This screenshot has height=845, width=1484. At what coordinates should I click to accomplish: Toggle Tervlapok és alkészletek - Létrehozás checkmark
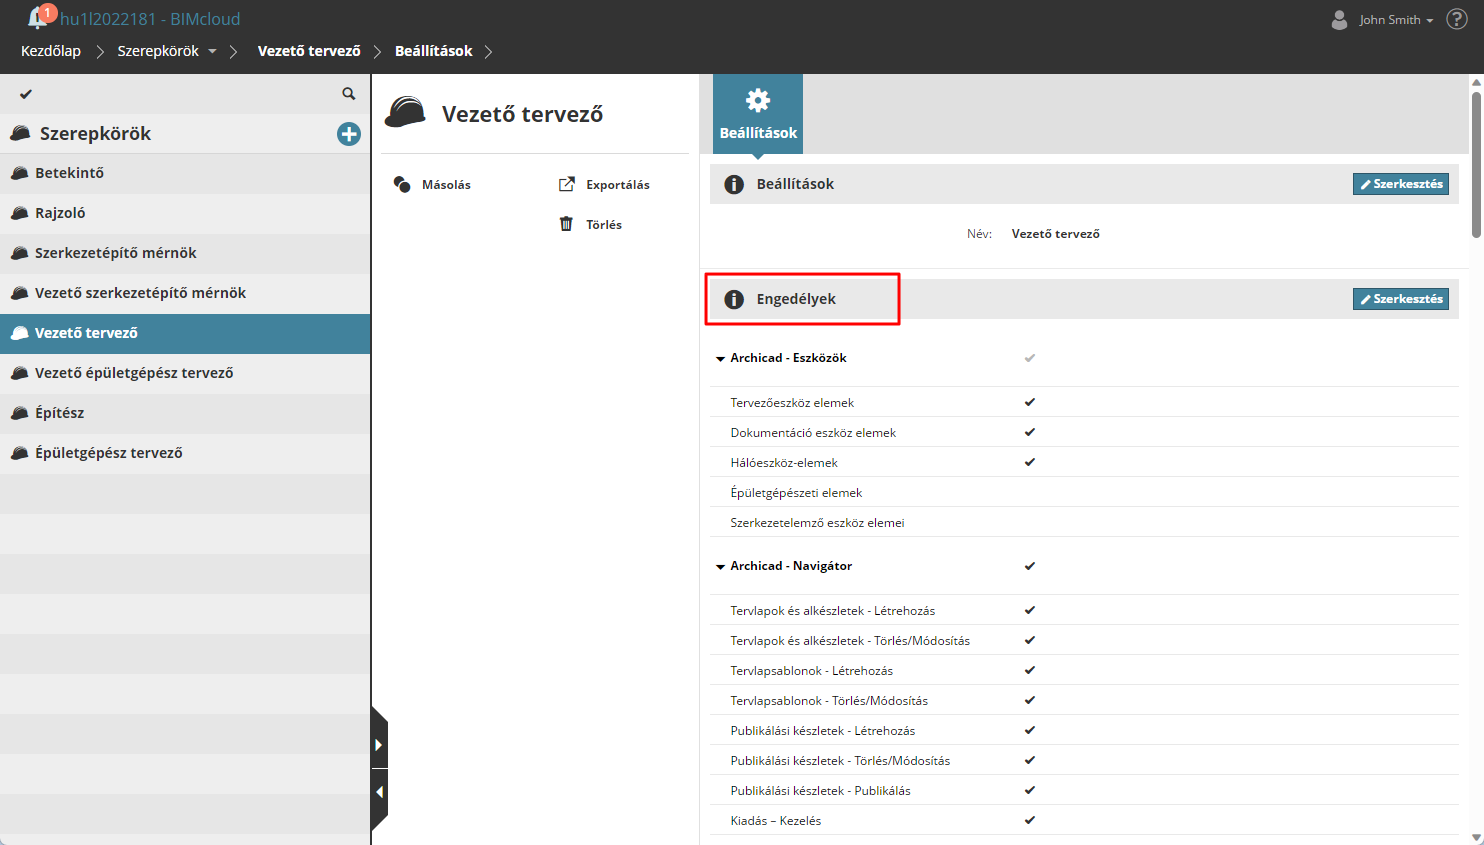1030,610
